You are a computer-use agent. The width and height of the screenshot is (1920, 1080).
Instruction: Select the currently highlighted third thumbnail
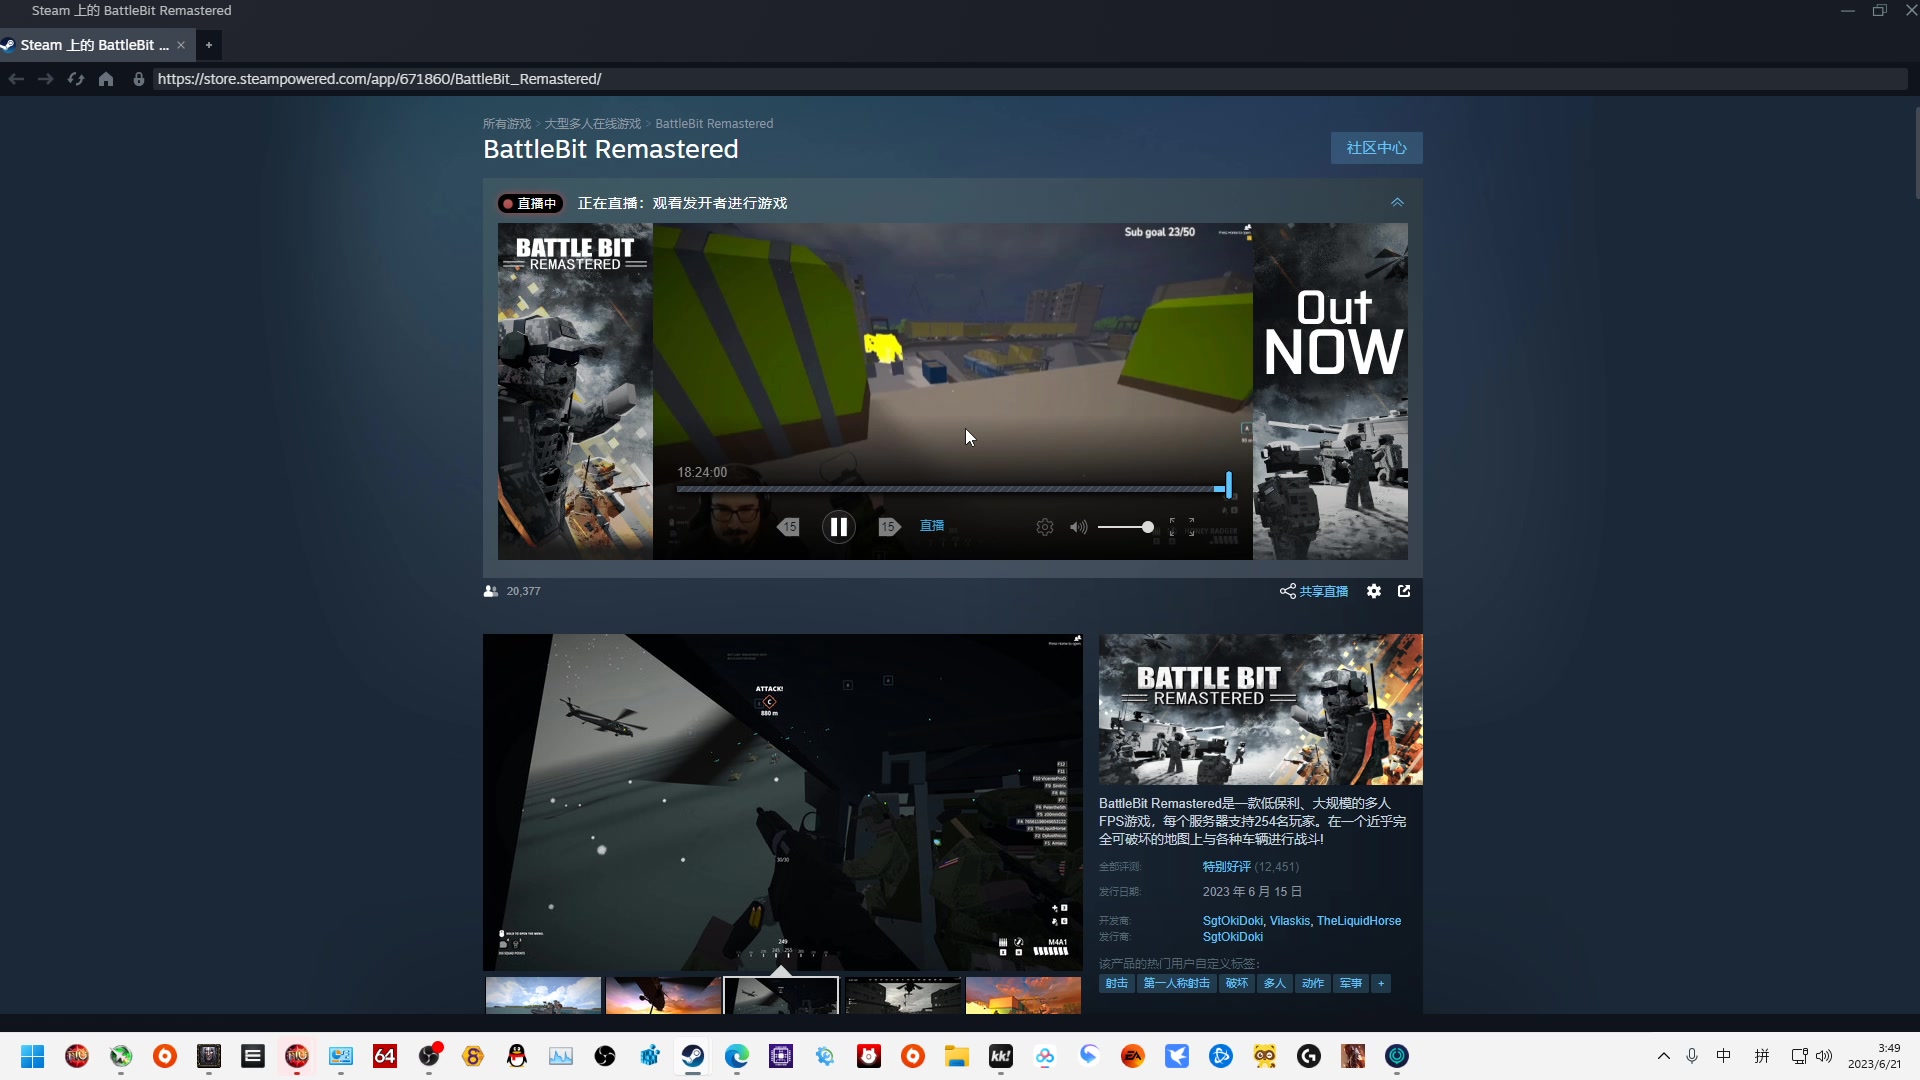coord(781,996)
